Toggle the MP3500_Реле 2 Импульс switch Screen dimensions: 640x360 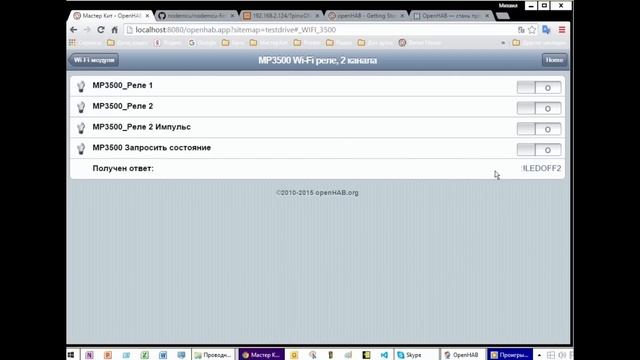[x=539, y=129]
